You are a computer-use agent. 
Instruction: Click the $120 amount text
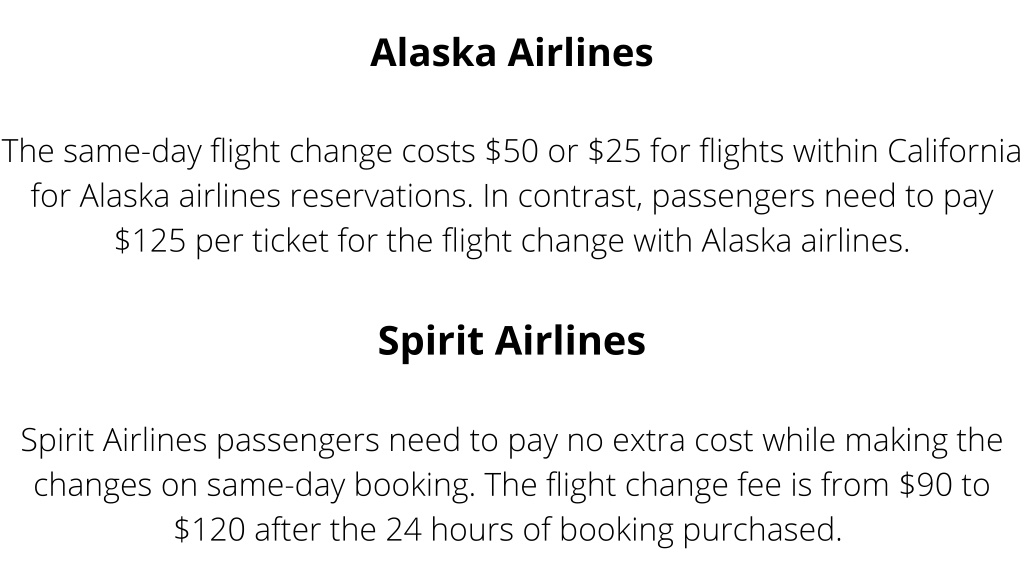(210, 529)
